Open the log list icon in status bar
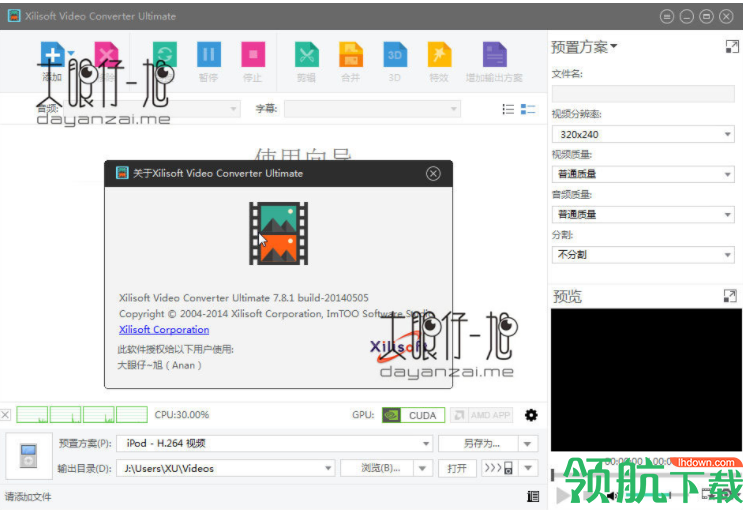Screen dimensions: 743x510 coord(533,496)
